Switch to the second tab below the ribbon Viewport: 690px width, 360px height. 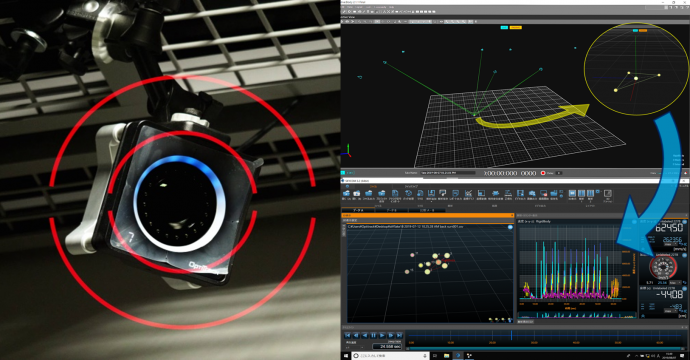click(391, 210)
